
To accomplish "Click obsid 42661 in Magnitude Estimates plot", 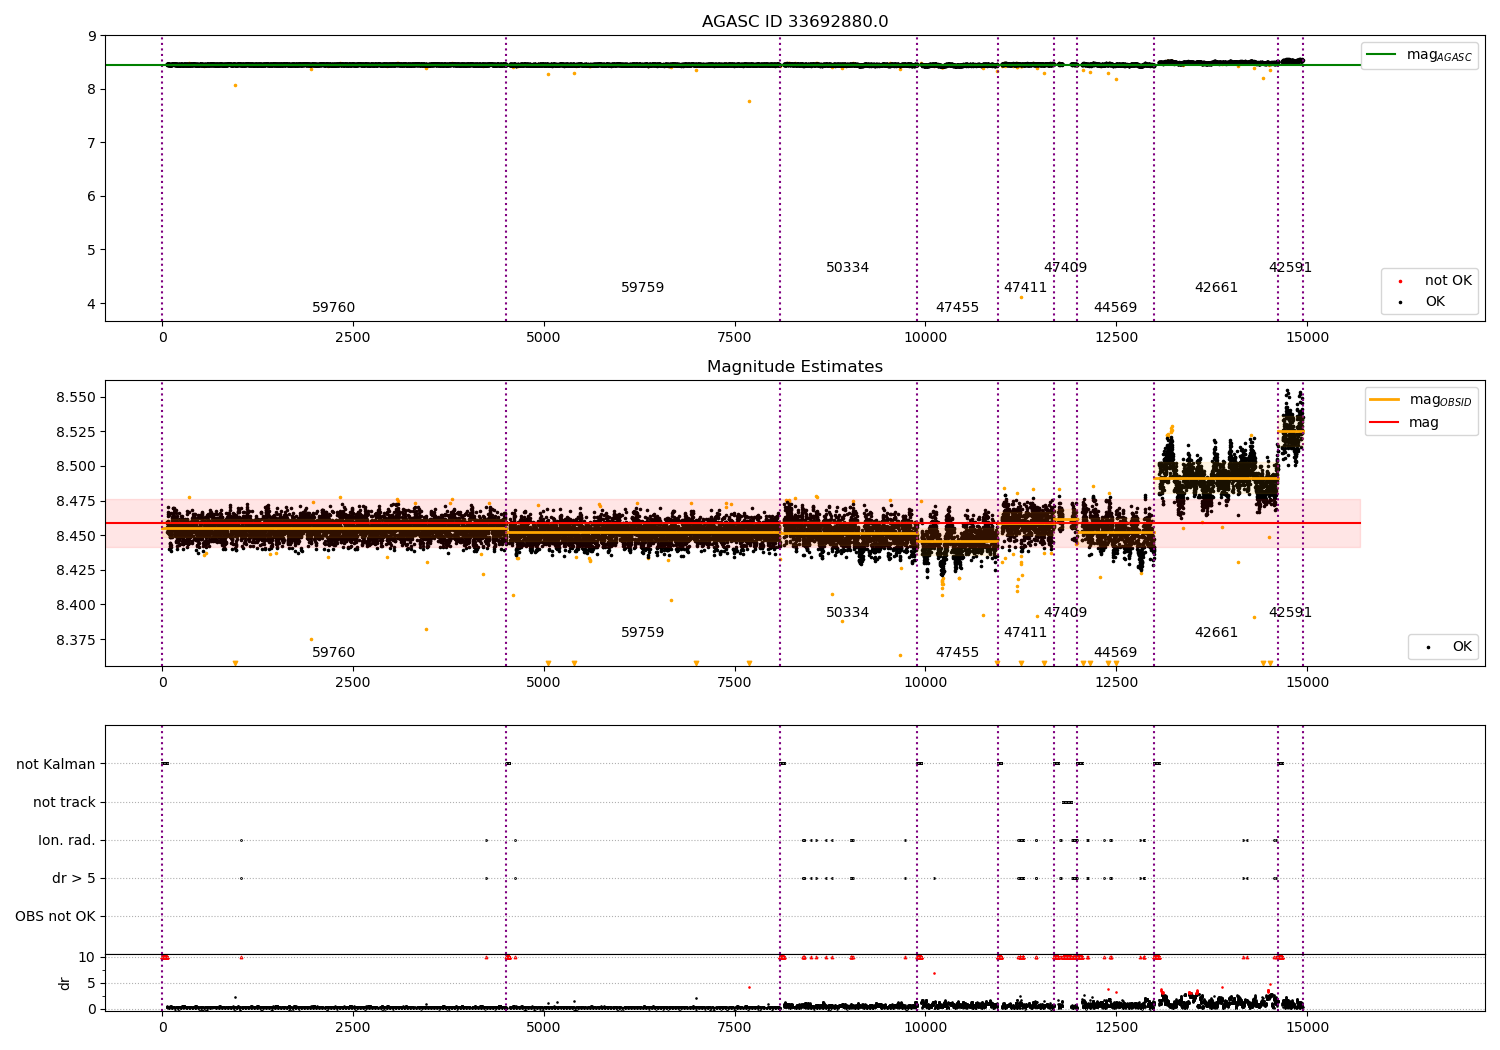I will point(1216,633).
